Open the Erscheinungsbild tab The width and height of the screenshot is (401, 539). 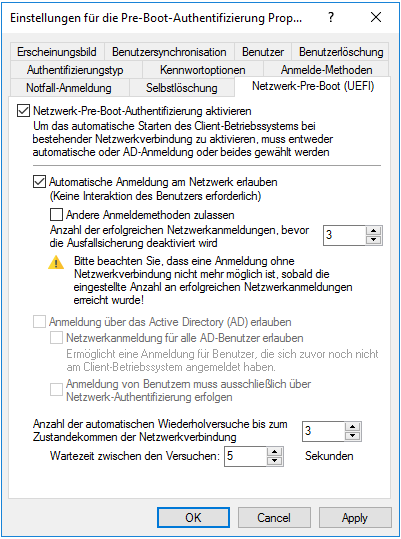[x=57, y=52]
